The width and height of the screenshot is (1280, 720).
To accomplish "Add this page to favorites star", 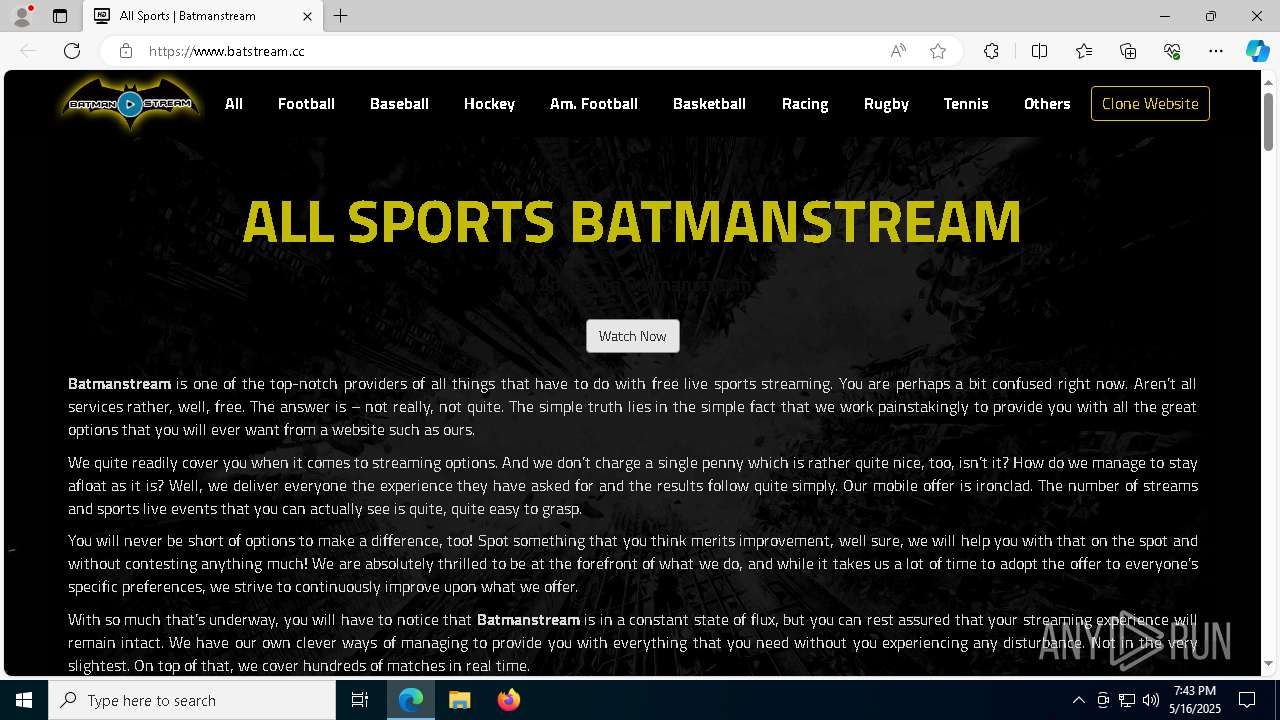I will pos(938,51).
